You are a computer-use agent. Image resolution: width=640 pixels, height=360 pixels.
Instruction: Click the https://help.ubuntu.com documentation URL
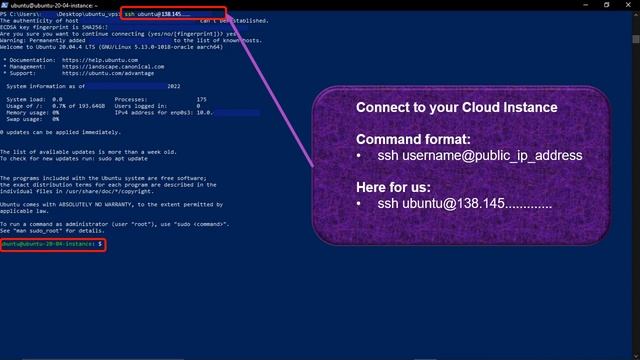[x=100, y=60]
